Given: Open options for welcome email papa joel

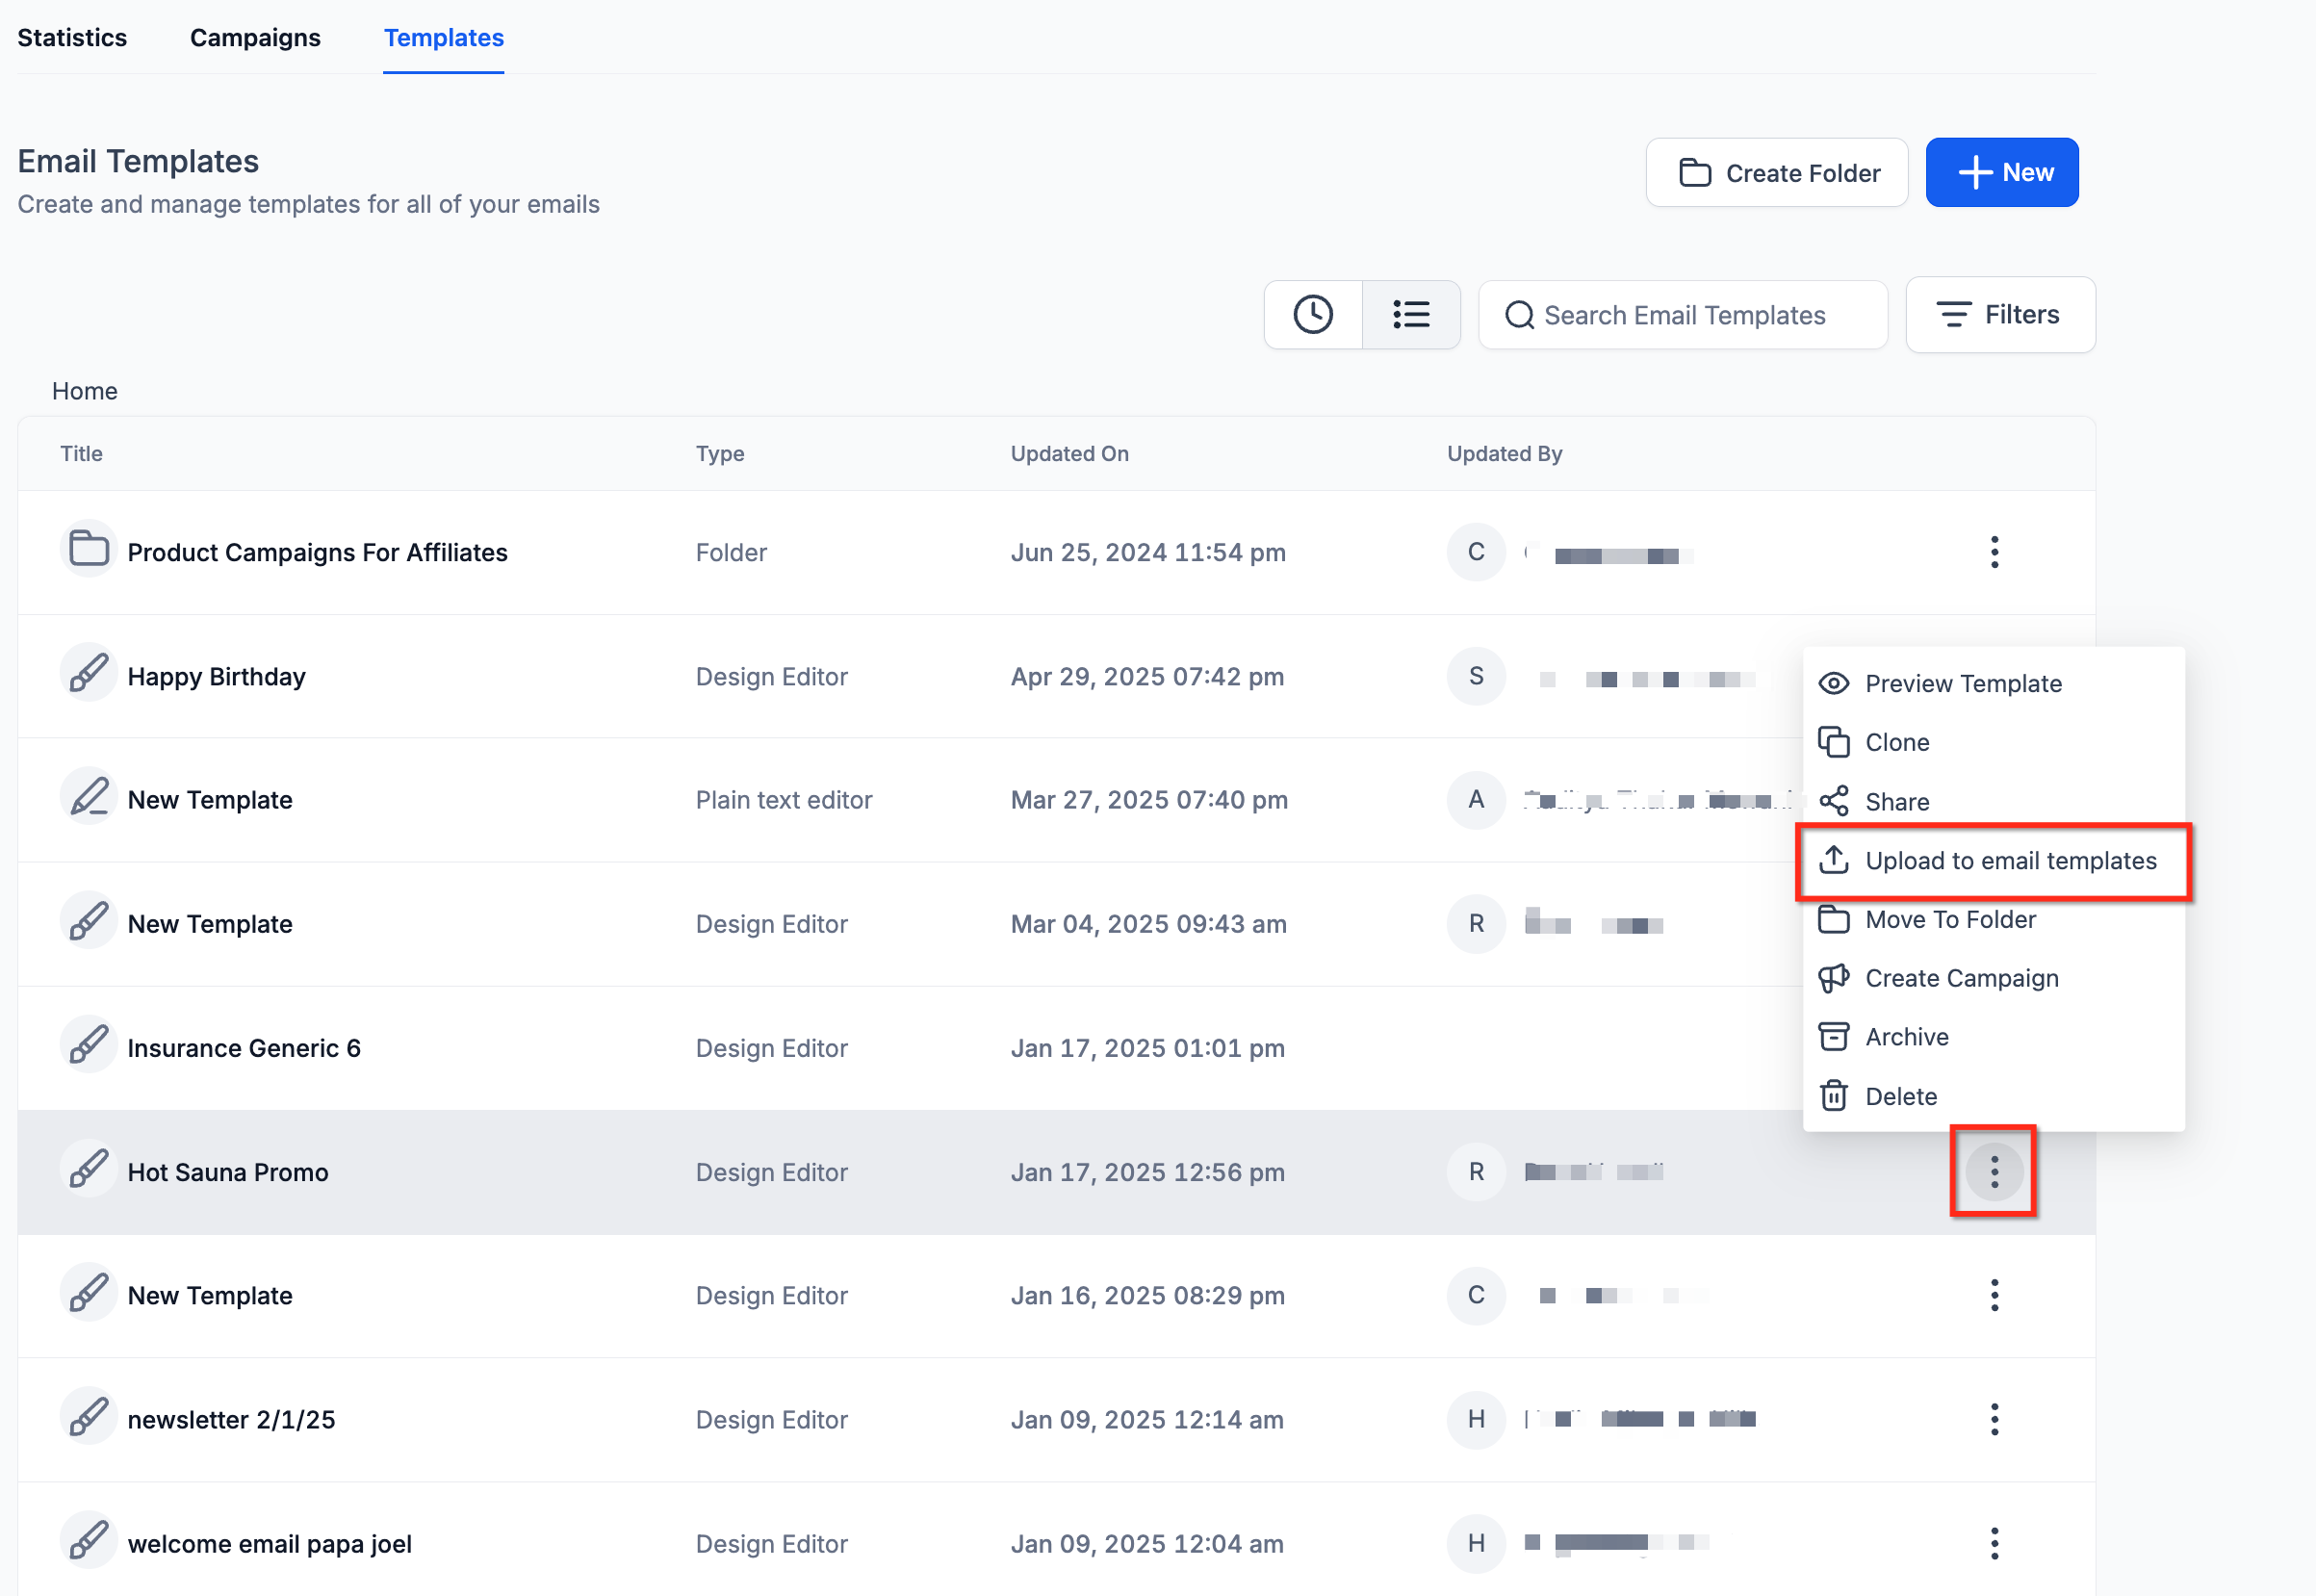Looking at the screenshot, I should coord(1993,1542).
